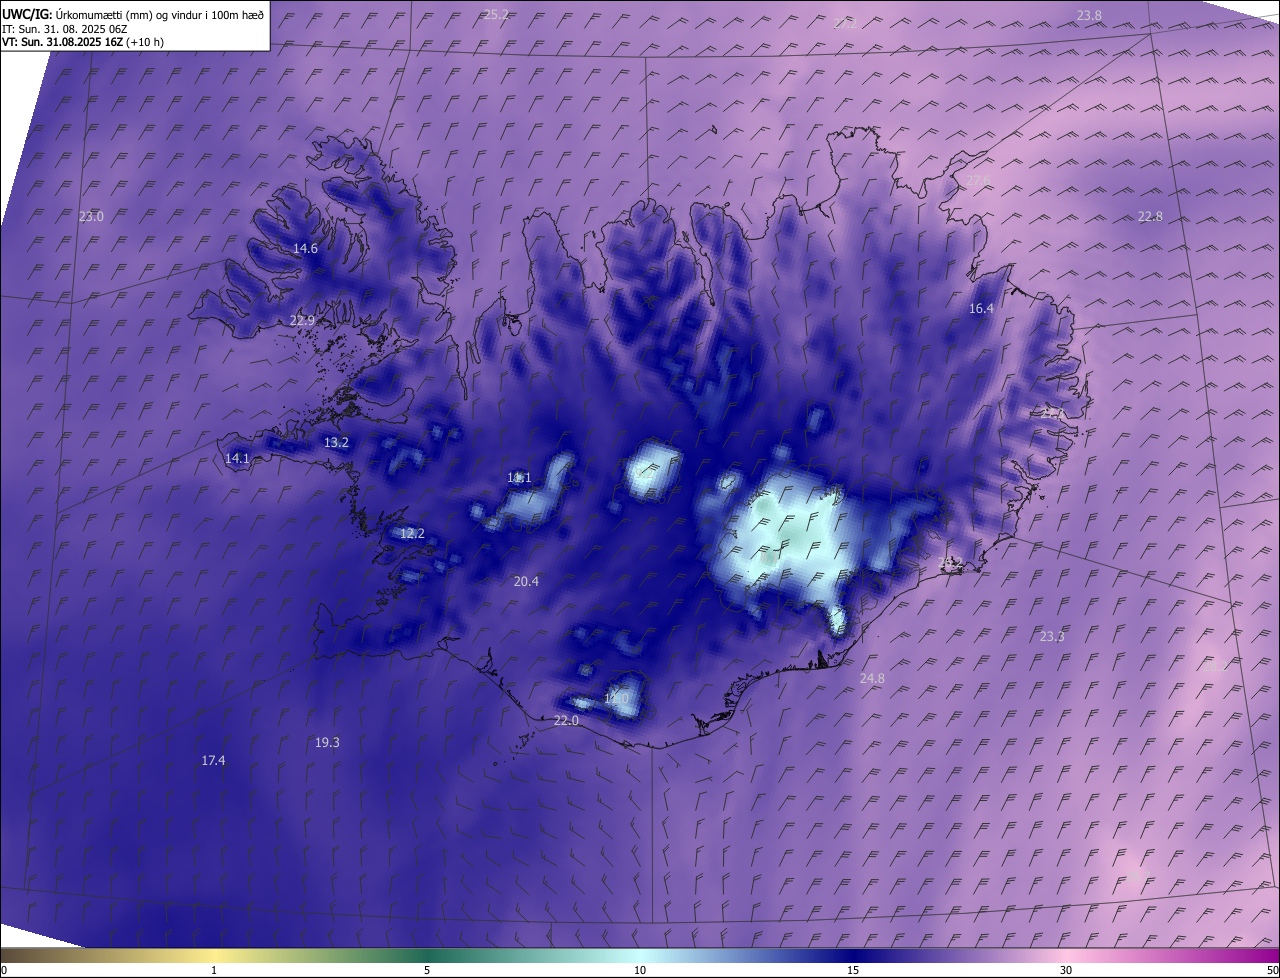Click the 23.8 value label
This screenshot has height=978, width=1280.
pos(1089,15)
